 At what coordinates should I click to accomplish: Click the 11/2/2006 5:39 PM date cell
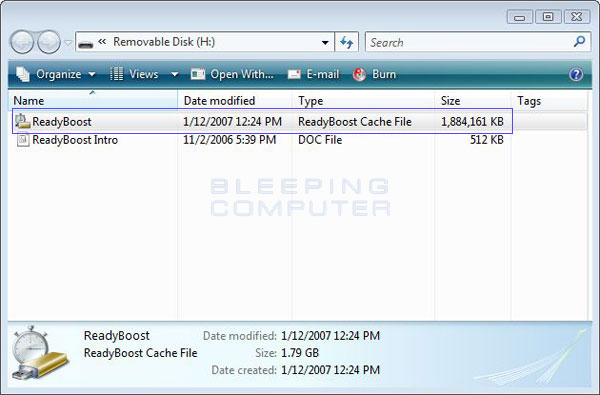pos(230,140)
